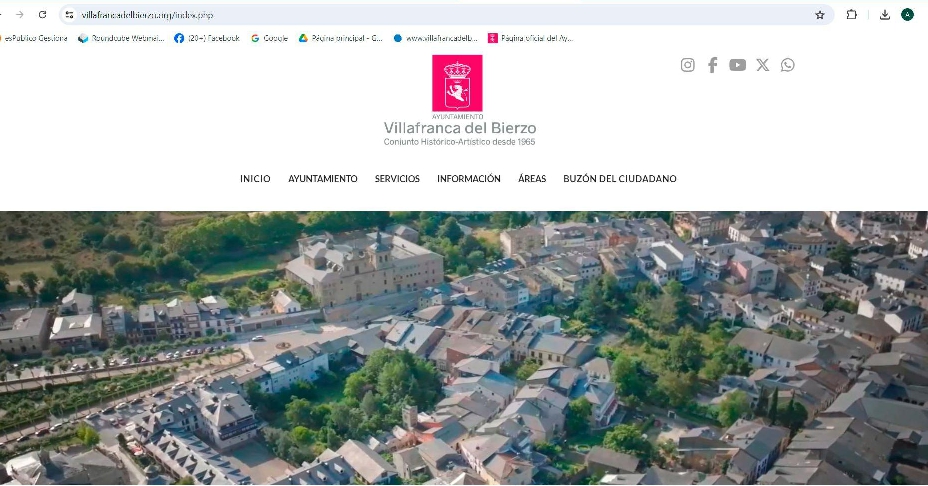928x486 pixels.
Task: Open the ÁREAS menu item
Action: click(532, 179)
